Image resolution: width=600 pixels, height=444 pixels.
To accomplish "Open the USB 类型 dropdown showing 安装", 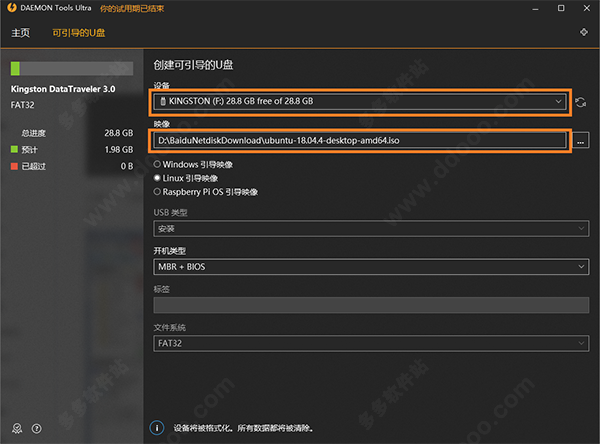I will coord(371,229).
